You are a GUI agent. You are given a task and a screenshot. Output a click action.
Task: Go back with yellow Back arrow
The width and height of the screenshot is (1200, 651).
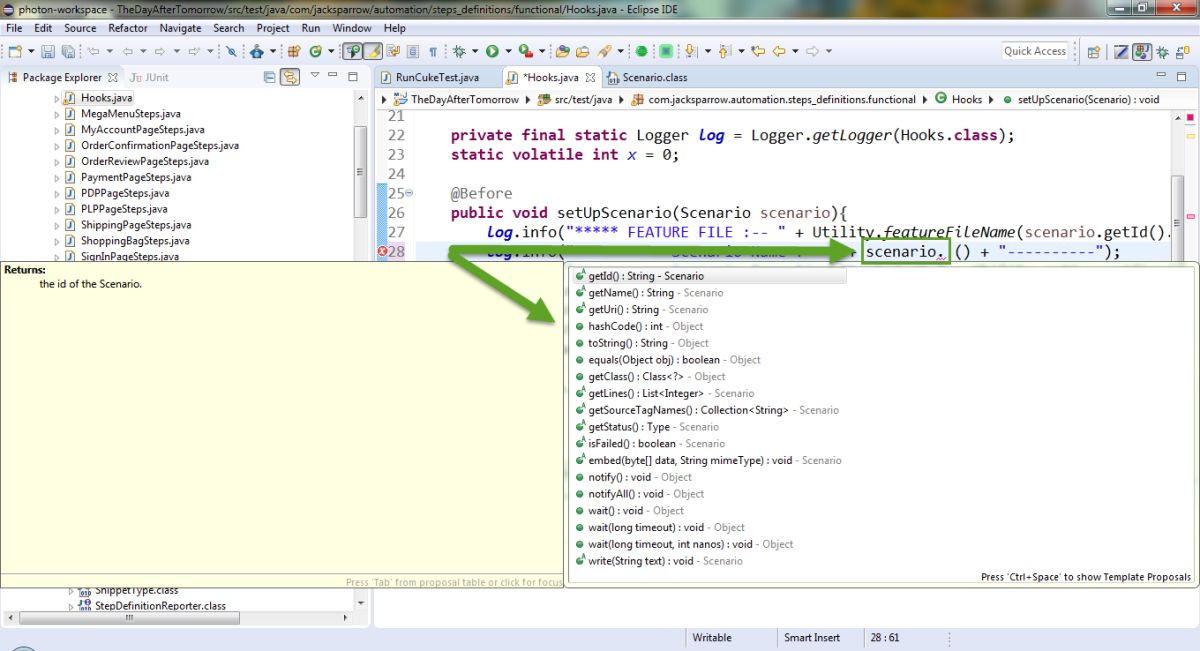click(x=779, y=51)
